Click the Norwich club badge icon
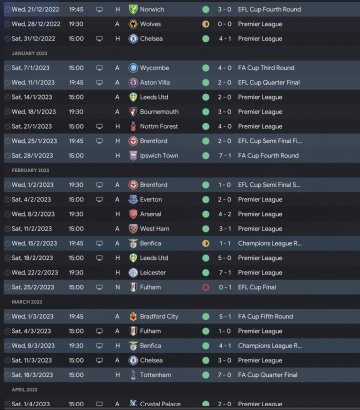The width and height of the screenshot is (360, 410). [x=133, y=9]
